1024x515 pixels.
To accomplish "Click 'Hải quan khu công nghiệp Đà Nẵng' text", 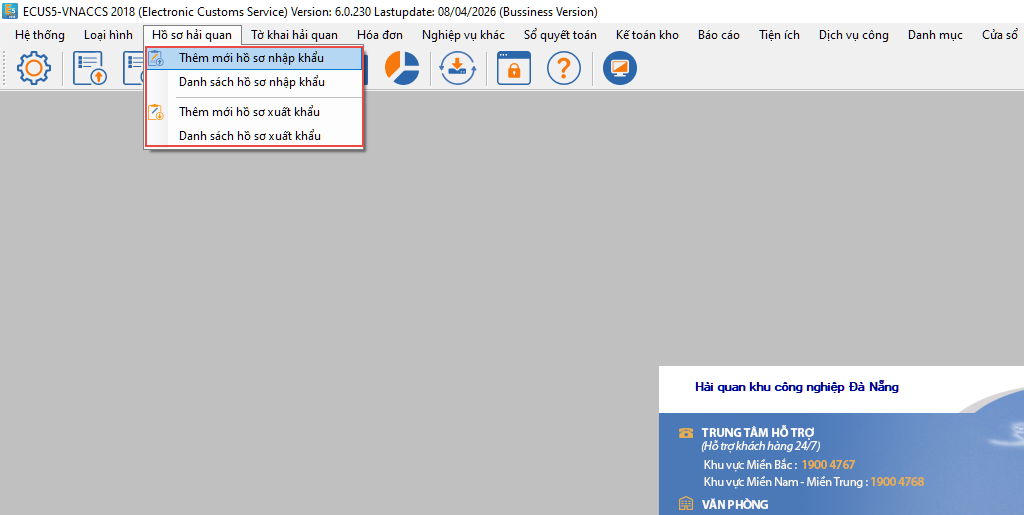I will point(797,387).
